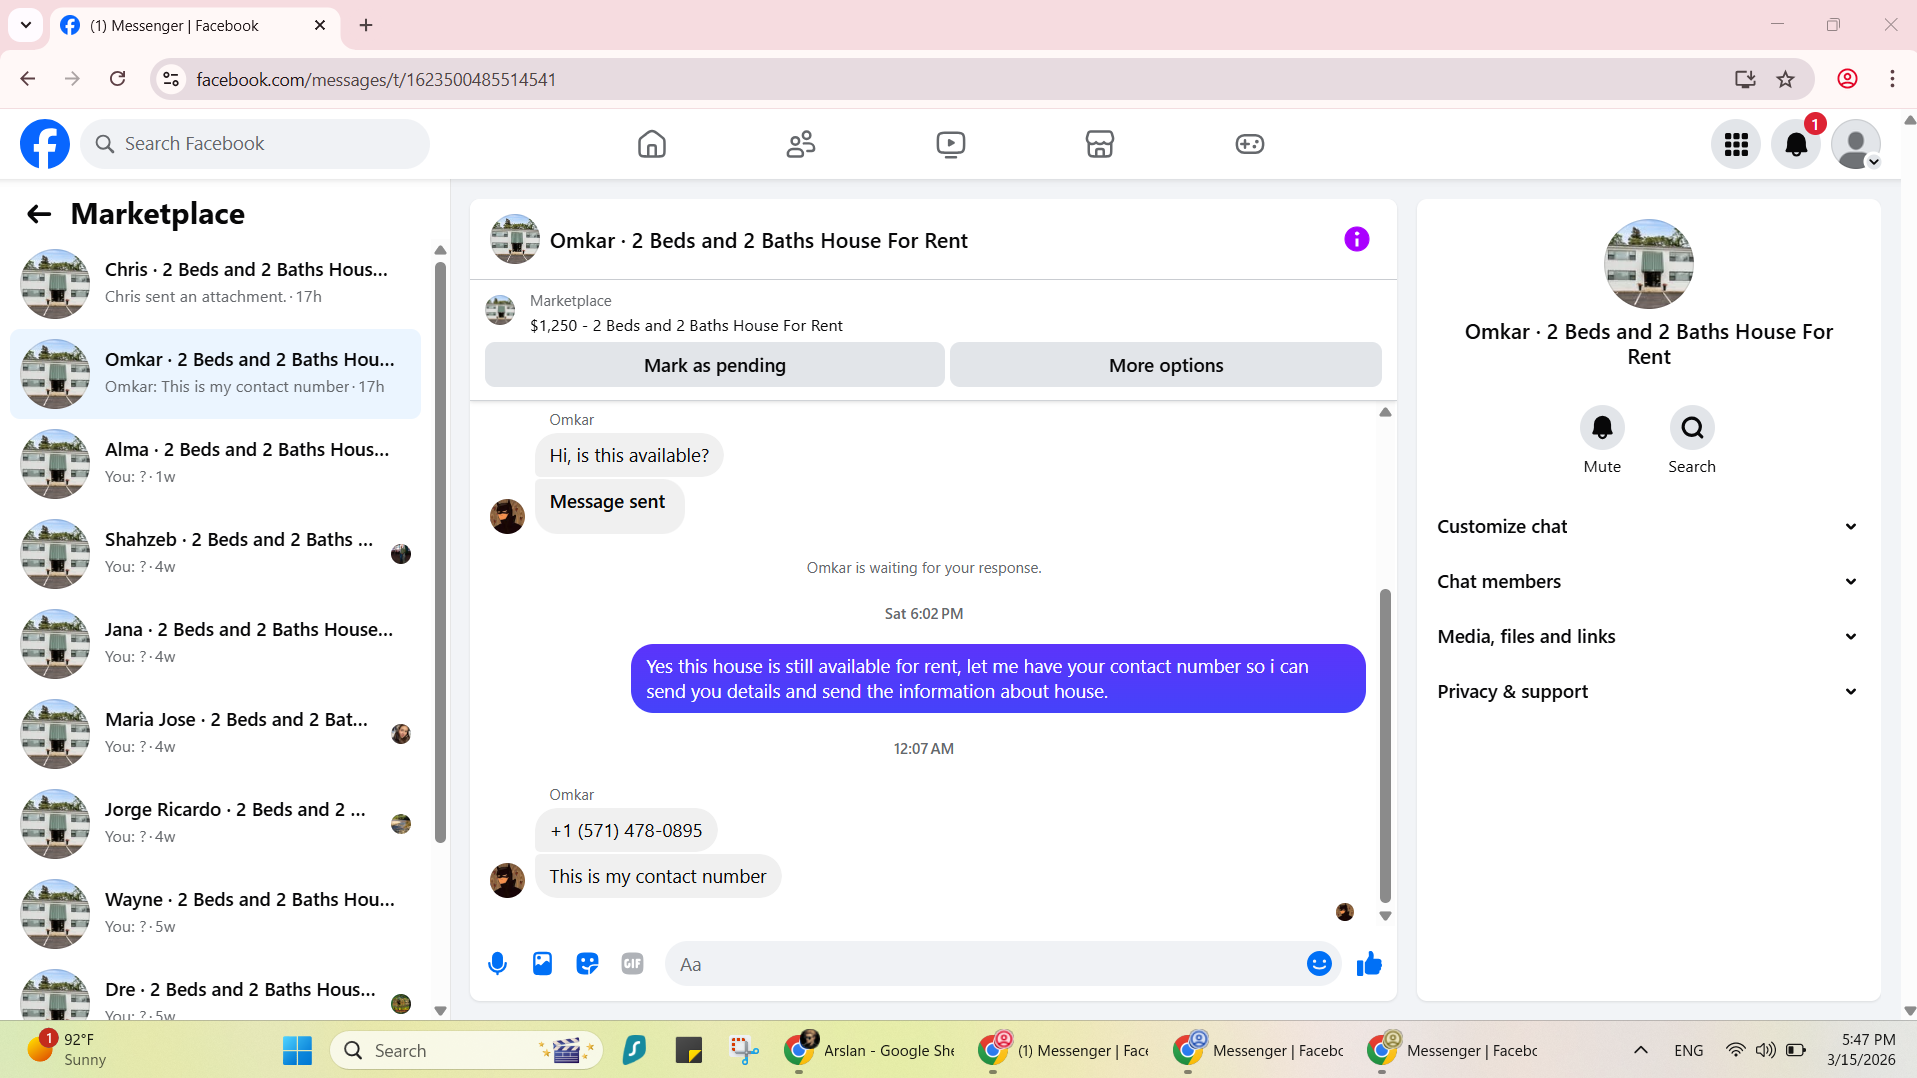Open large profile photo in right panel

point(1648,264)
